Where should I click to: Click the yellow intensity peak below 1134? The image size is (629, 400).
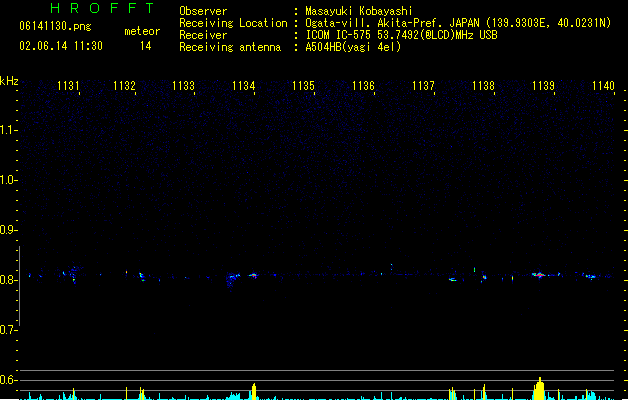click(x=254, y=392)
